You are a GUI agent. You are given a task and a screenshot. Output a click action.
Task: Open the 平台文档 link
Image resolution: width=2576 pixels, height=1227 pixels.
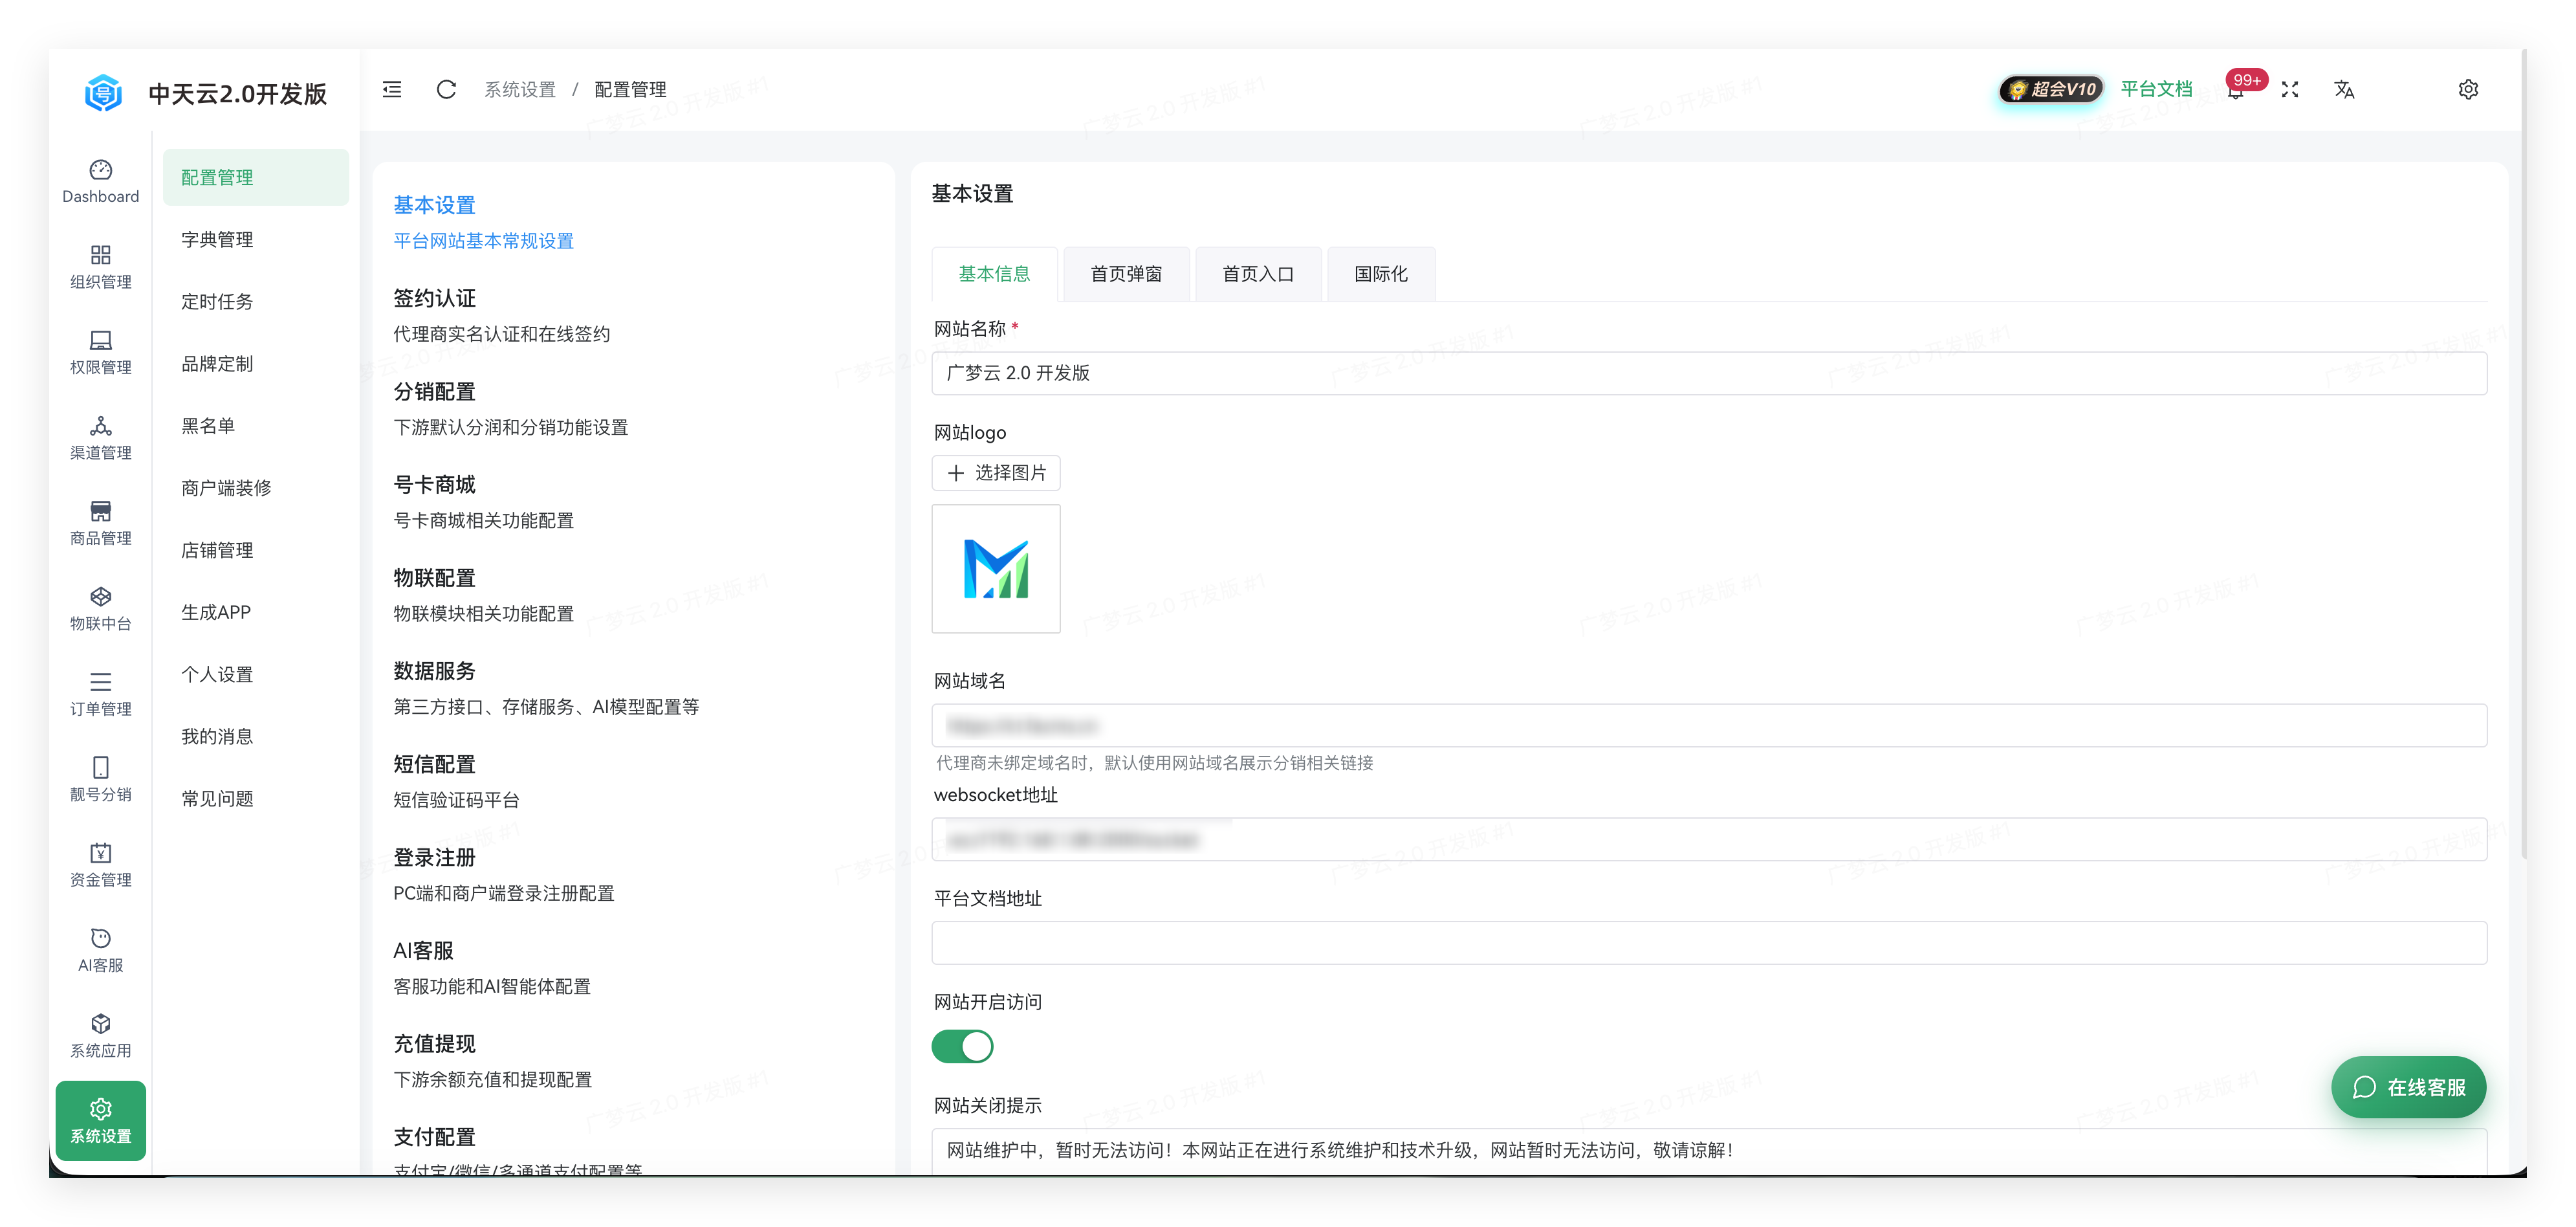(x=2156, y=89)
